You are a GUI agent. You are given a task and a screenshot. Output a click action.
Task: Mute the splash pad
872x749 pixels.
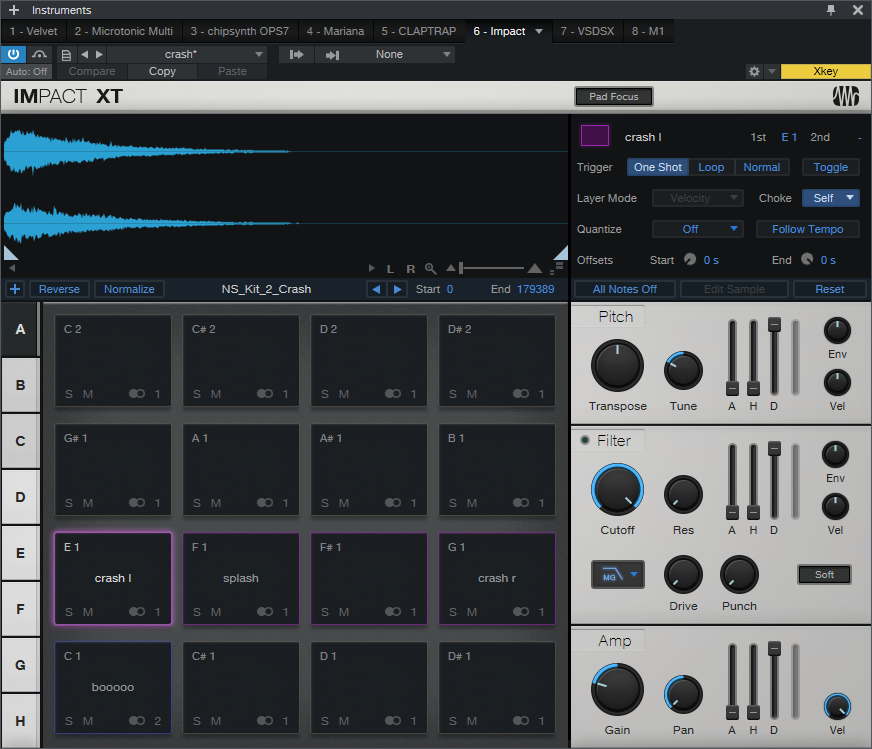216,612
